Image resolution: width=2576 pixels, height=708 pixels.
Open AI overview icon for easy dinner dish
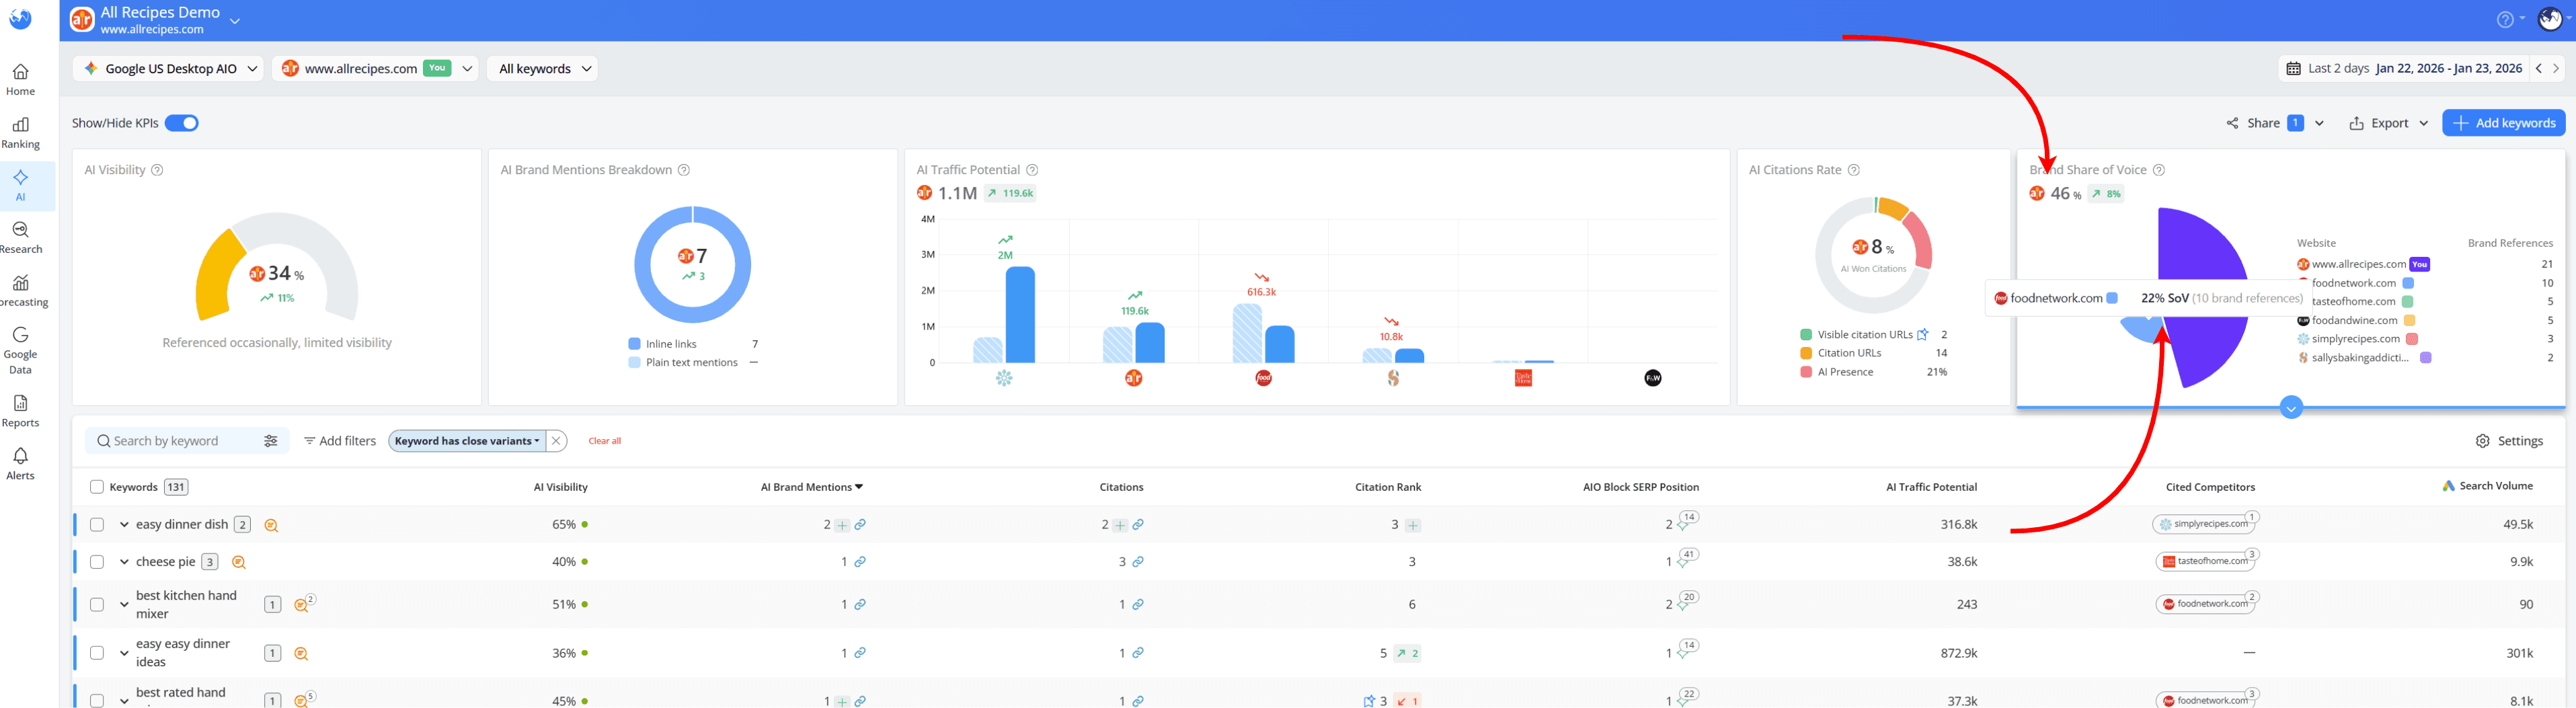point(271,525)
